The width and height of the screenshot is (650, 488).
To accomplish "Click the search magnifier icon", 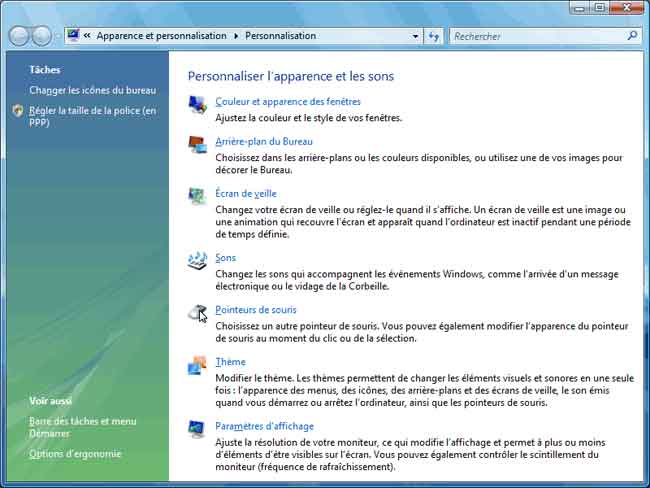I will click(x=632, y=36).
